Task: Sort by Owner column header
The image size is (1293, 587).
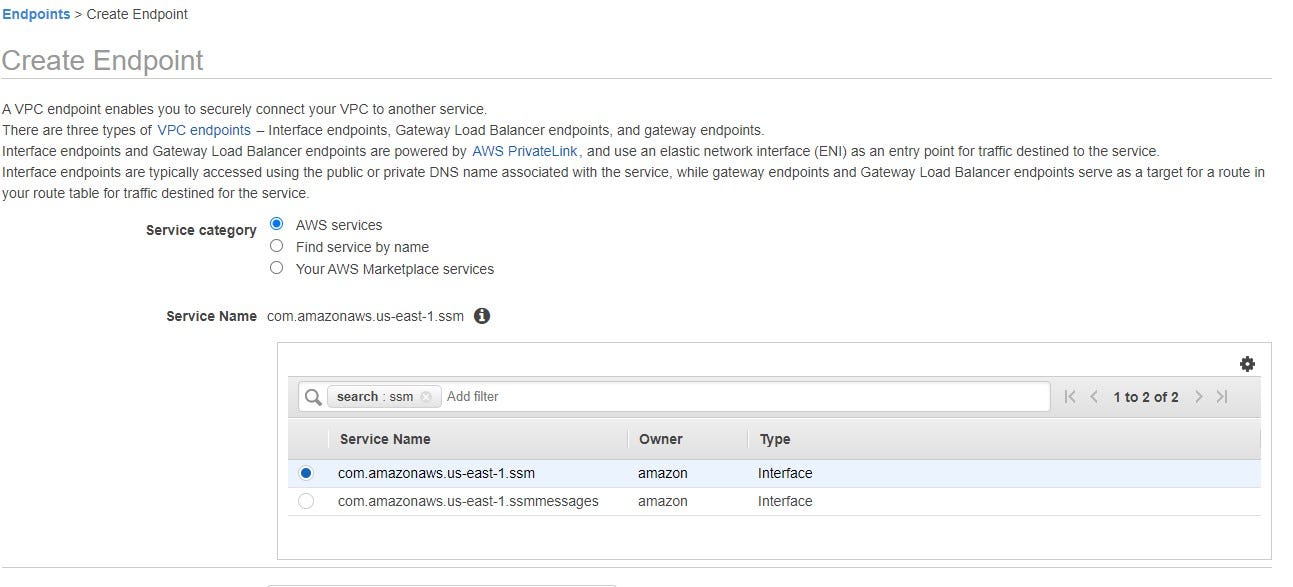Action: (660, 439)
